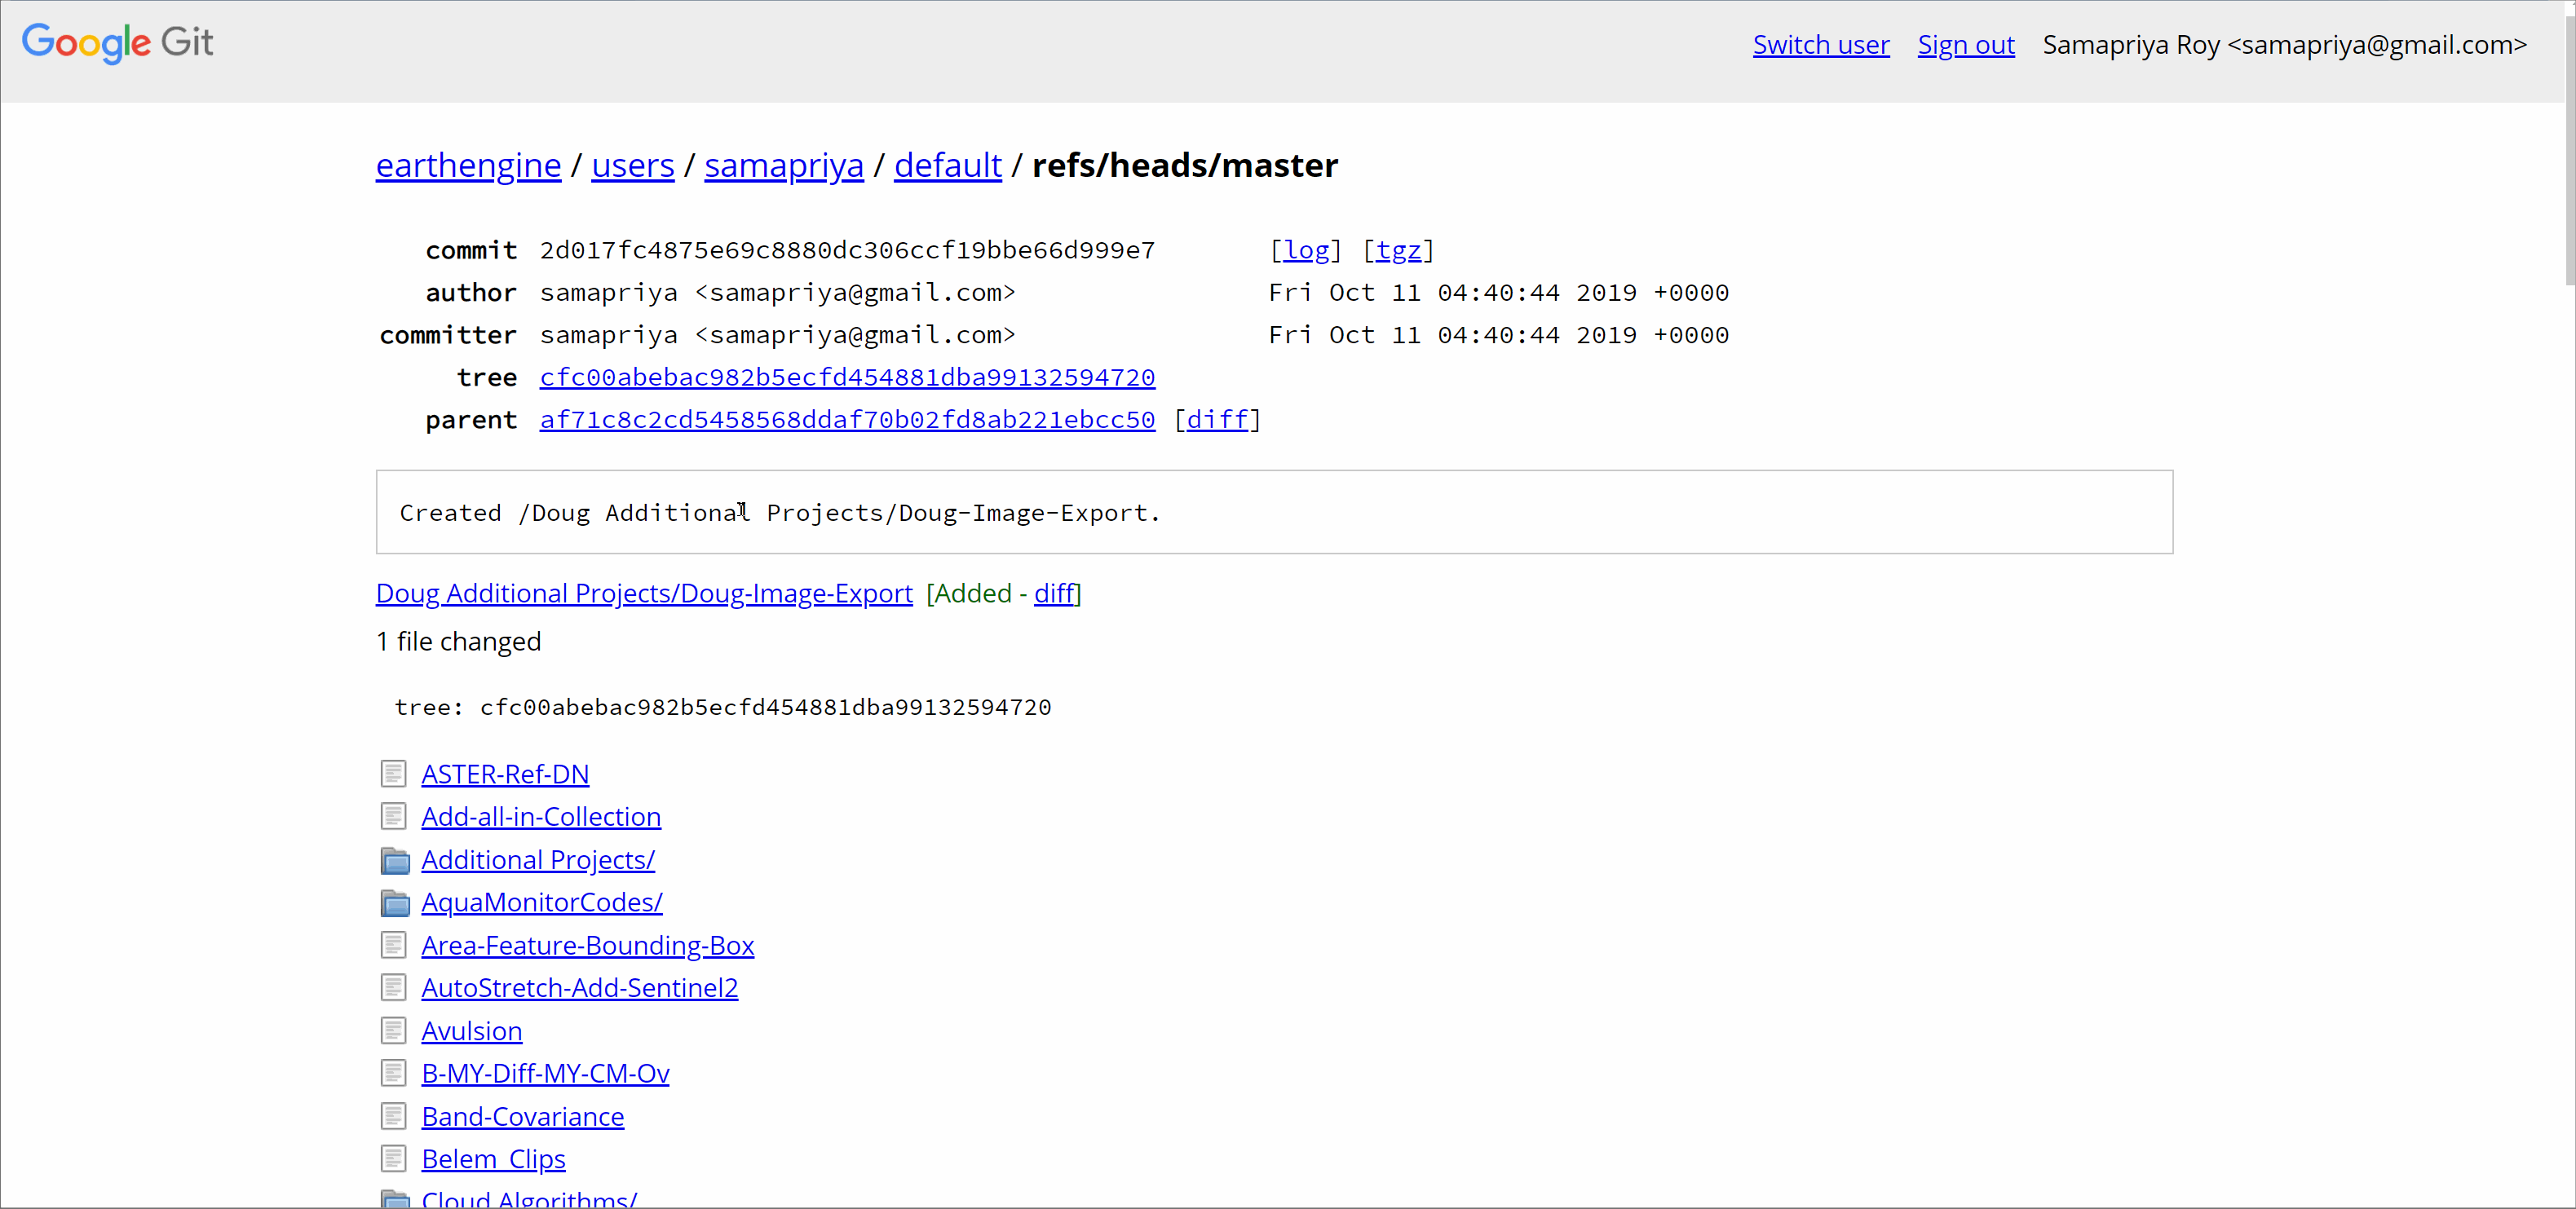Open parent commit af71c8c2cd54 link
The width and height of the screenshot is (2576, 1209).
pos(848,420)
